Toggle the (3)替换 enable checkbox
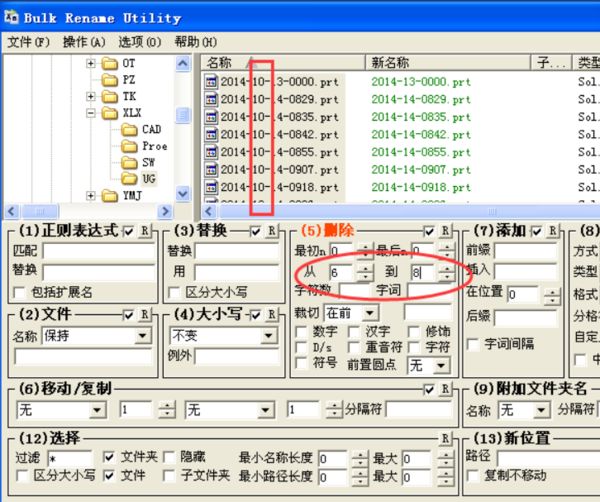This screenshot has width=600, height=502. tap(255, 231)
